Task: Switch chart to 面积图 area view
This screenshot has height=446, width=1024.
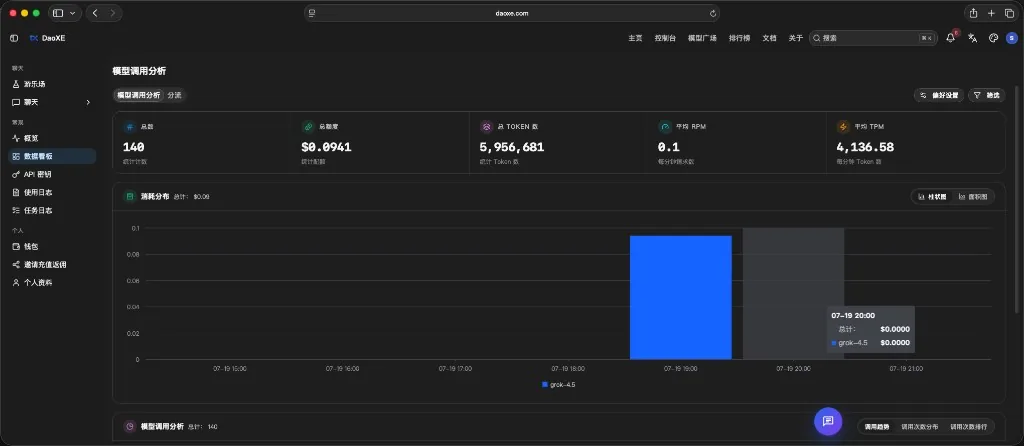Action: click(x=973, y=197)
